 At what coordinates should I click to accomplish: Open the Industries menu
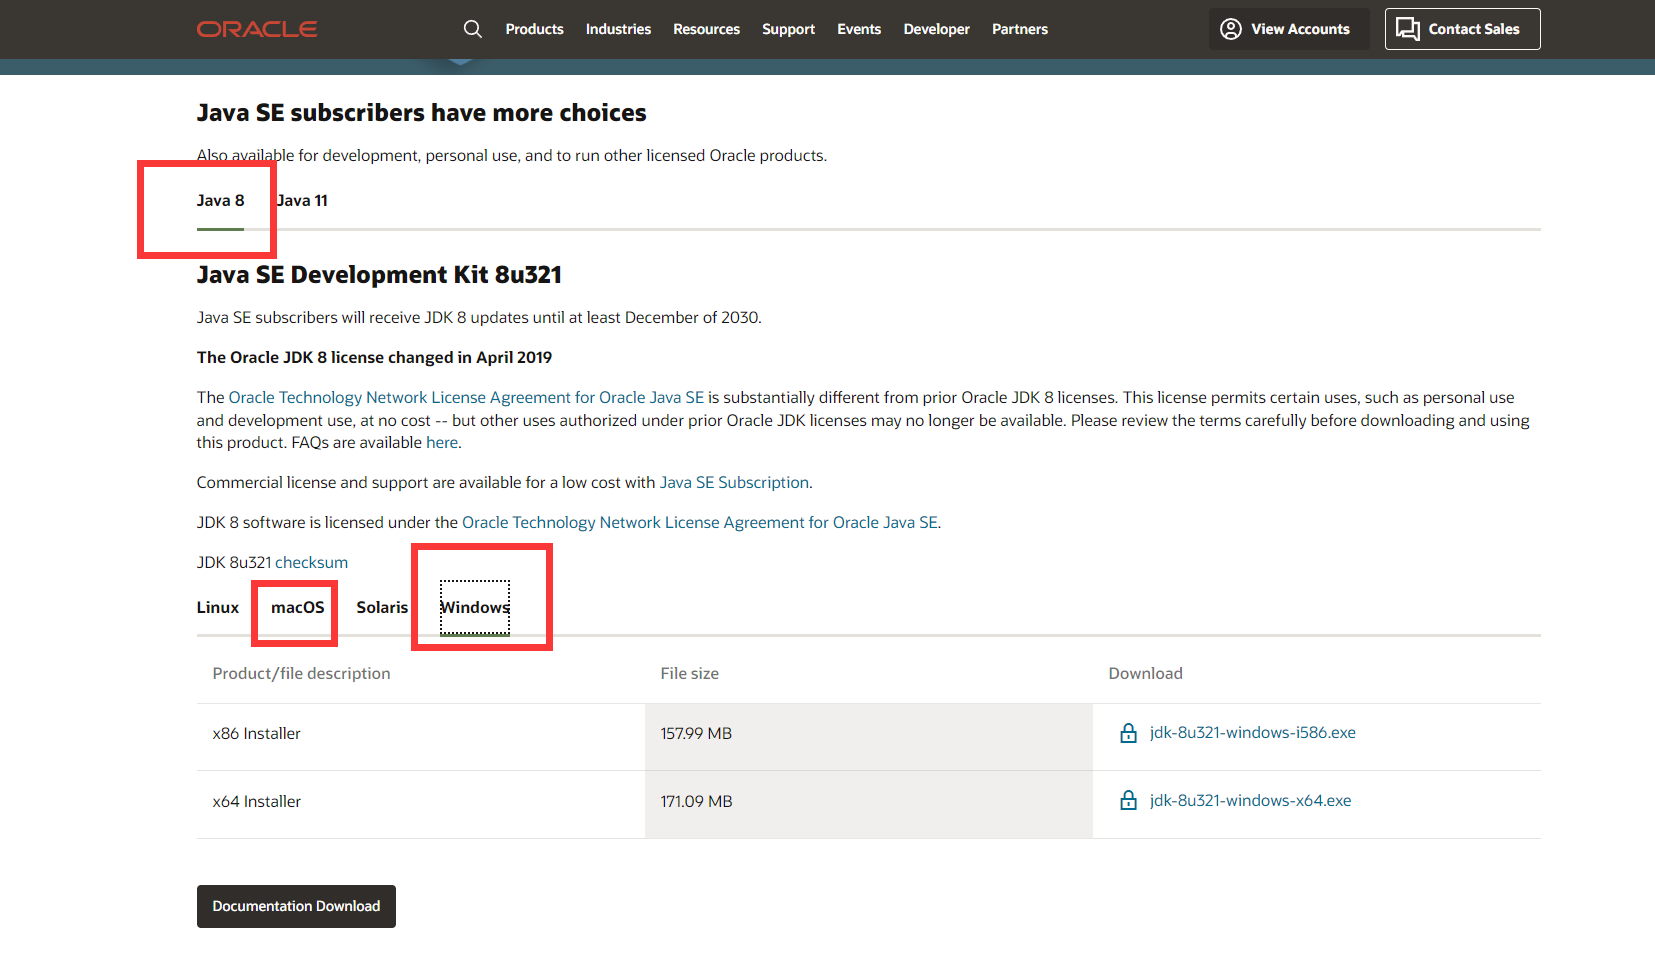tap(618, 29)
